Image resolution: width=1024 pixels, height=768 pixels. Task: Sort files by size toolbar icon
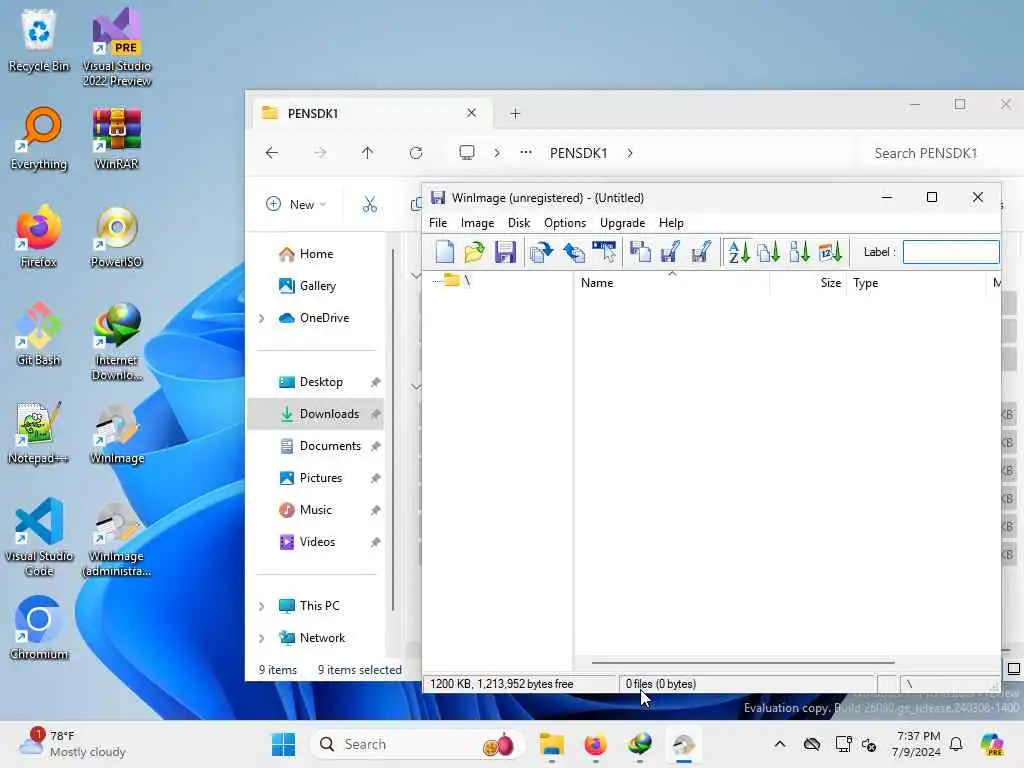799,252
